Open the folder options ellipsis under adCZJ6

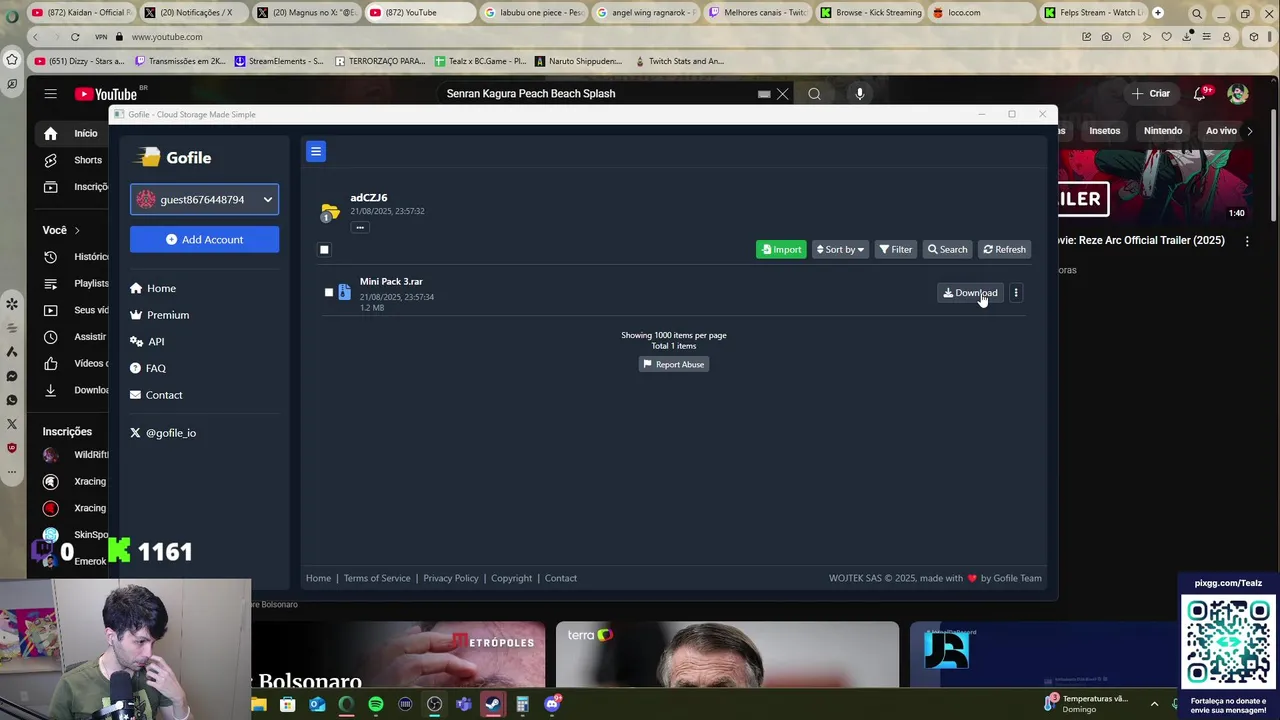(x=360, y=227)
